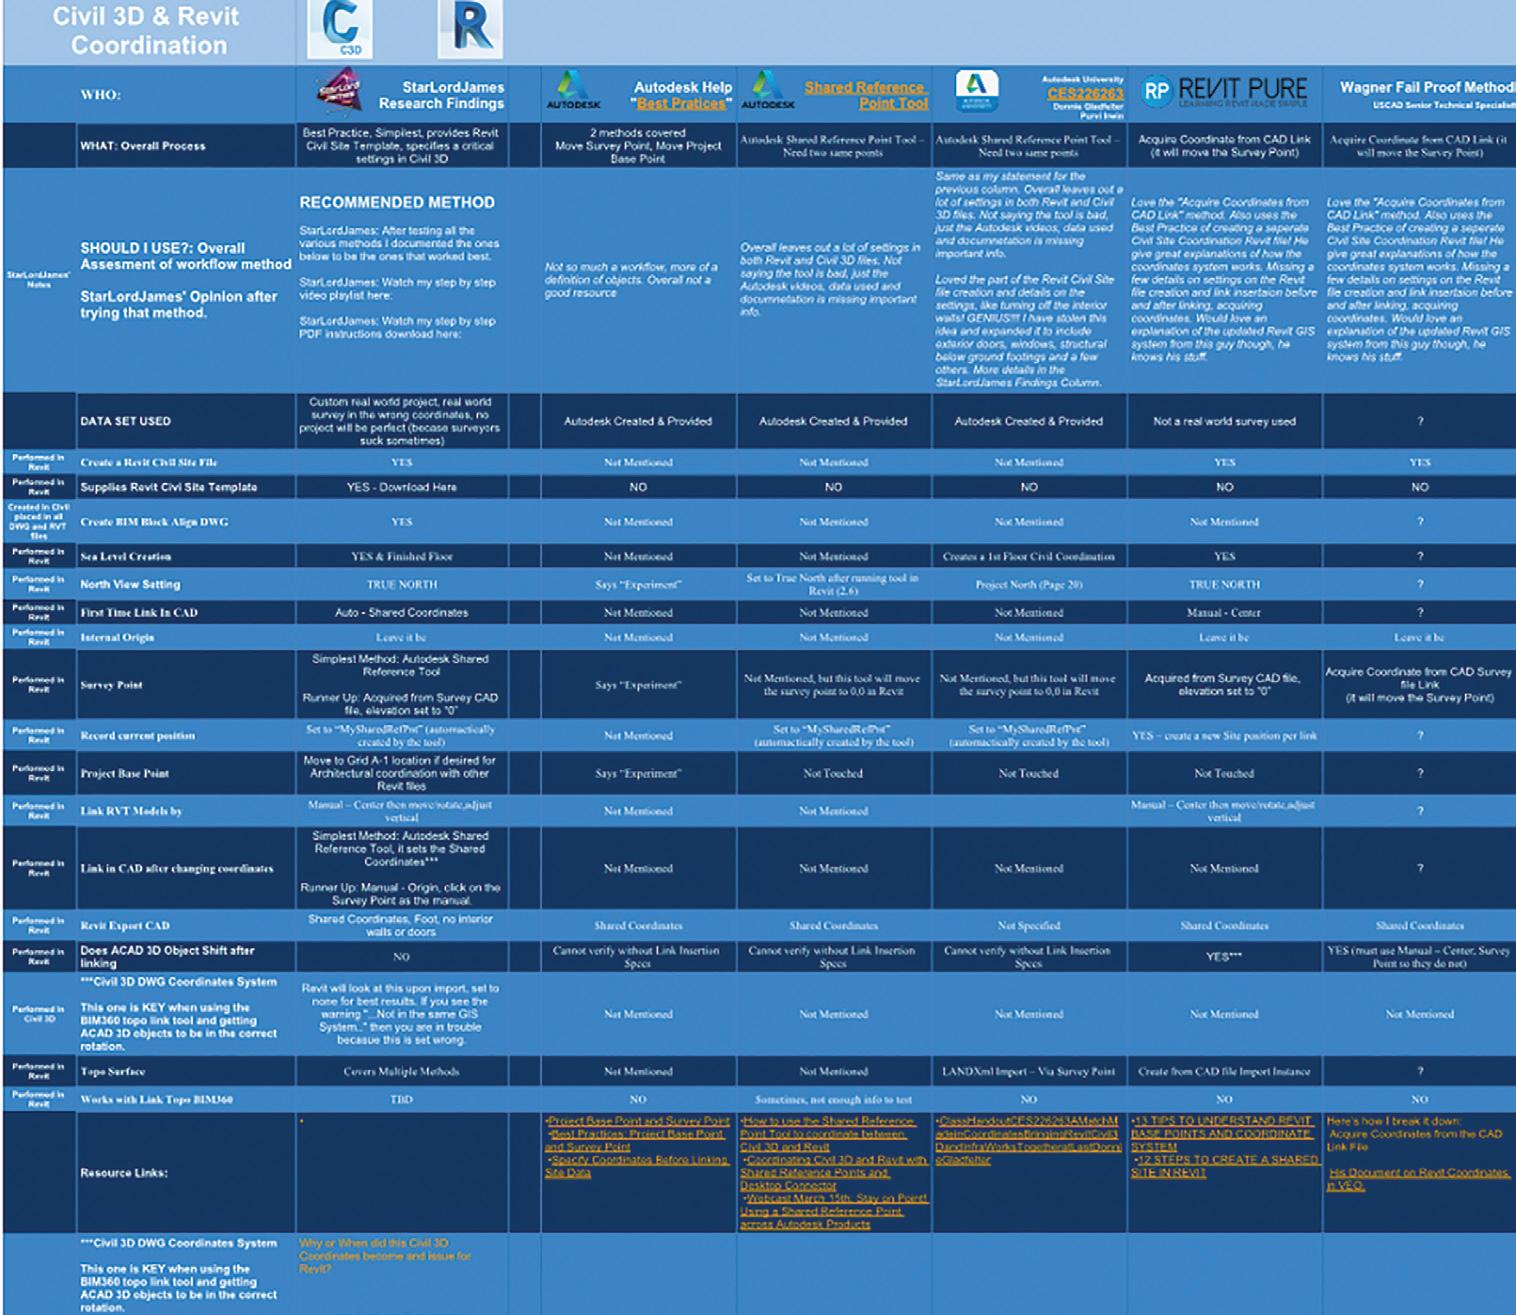Select the 'Record current position' row label
Viewport: 1516px width, 1315px height.
click(x=138, y=736)
